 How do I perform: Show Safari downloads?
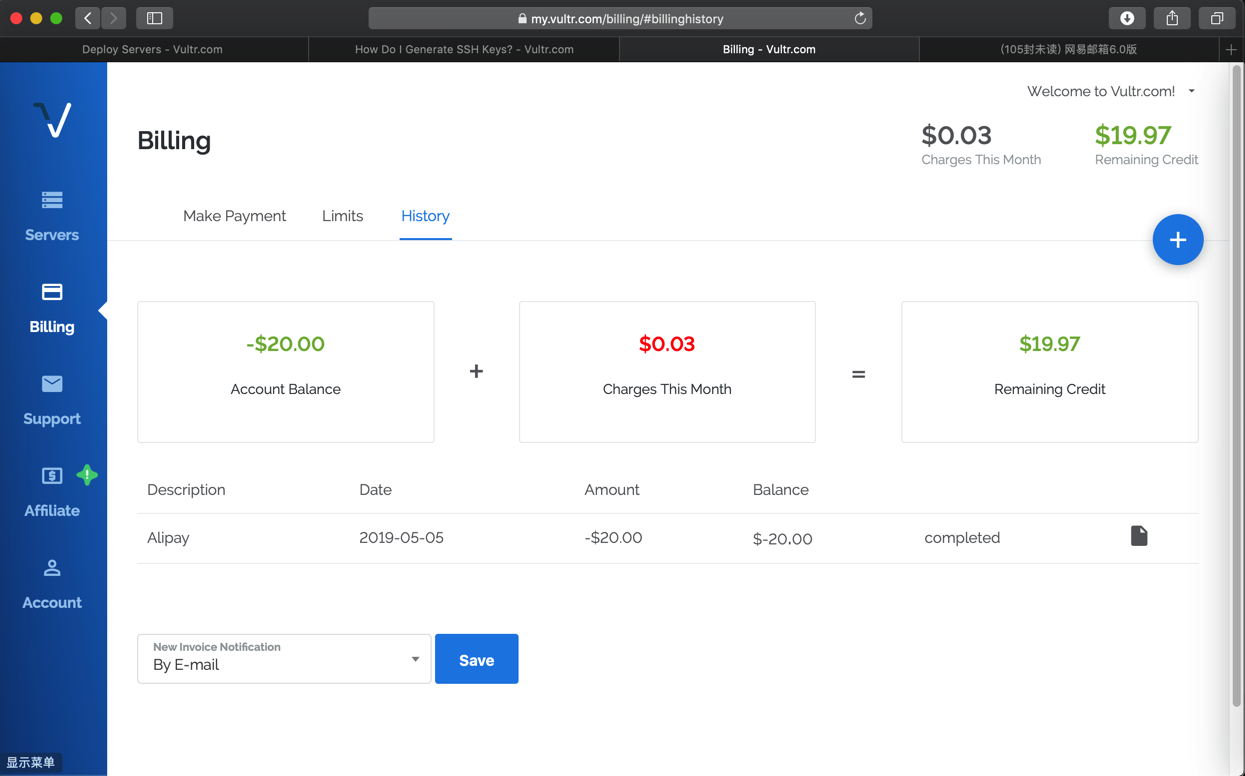pyautogui.click(x=1127, y=18)
